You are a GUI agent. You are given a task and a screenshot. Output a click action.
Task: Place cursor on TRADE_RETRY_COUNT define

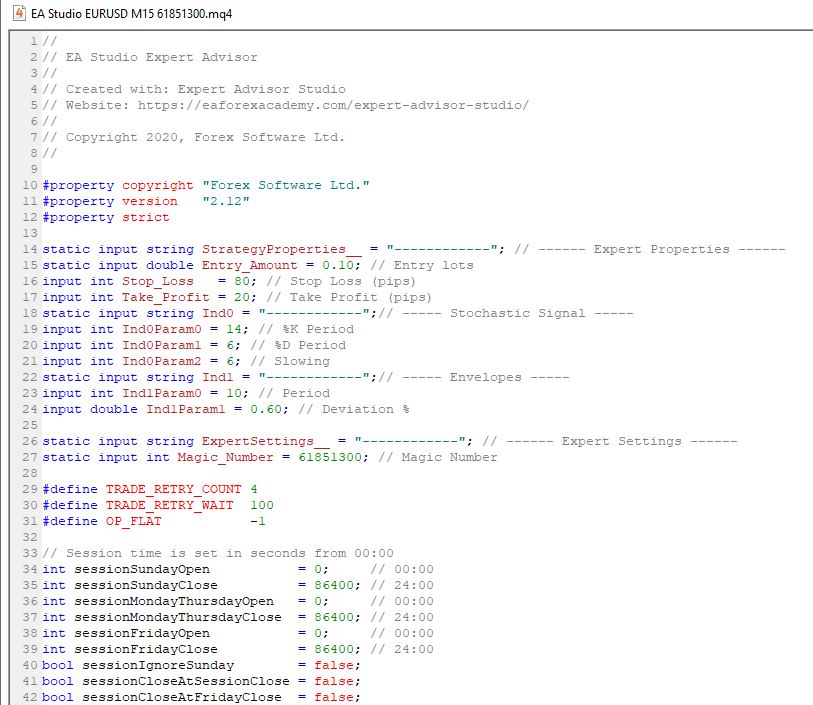173,489
